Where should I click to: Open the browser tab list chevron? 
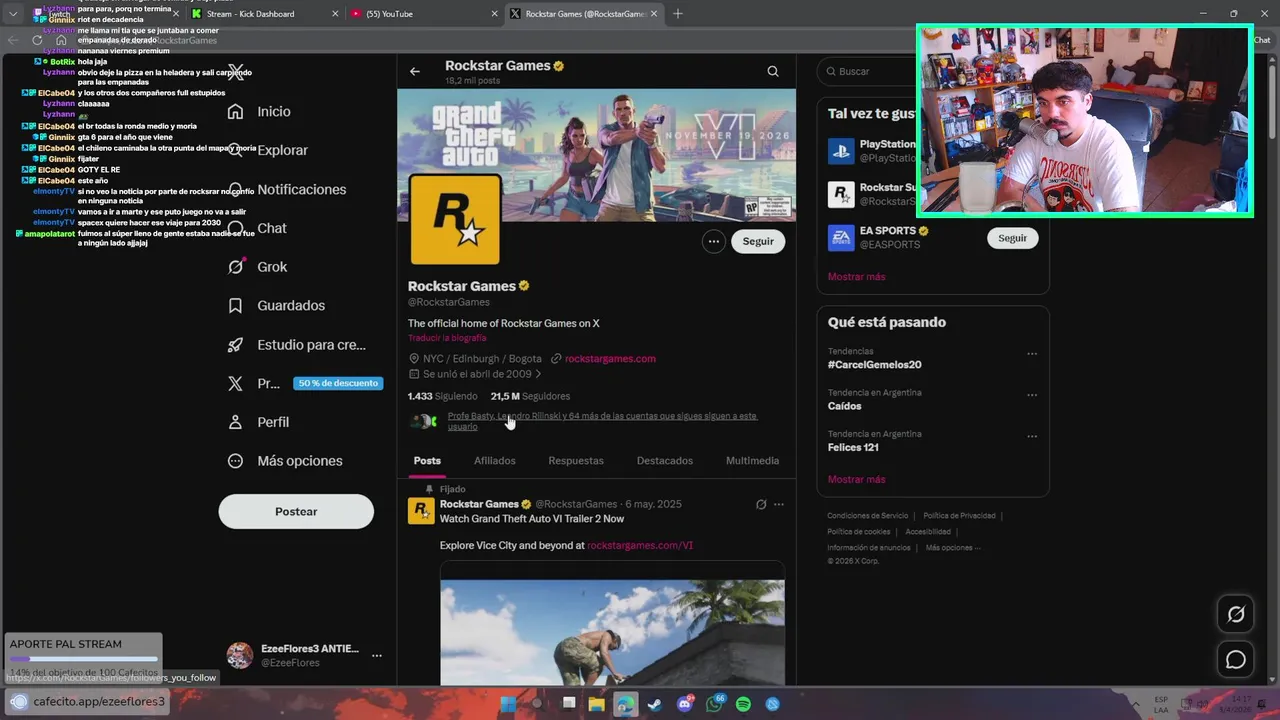point(13,14)
